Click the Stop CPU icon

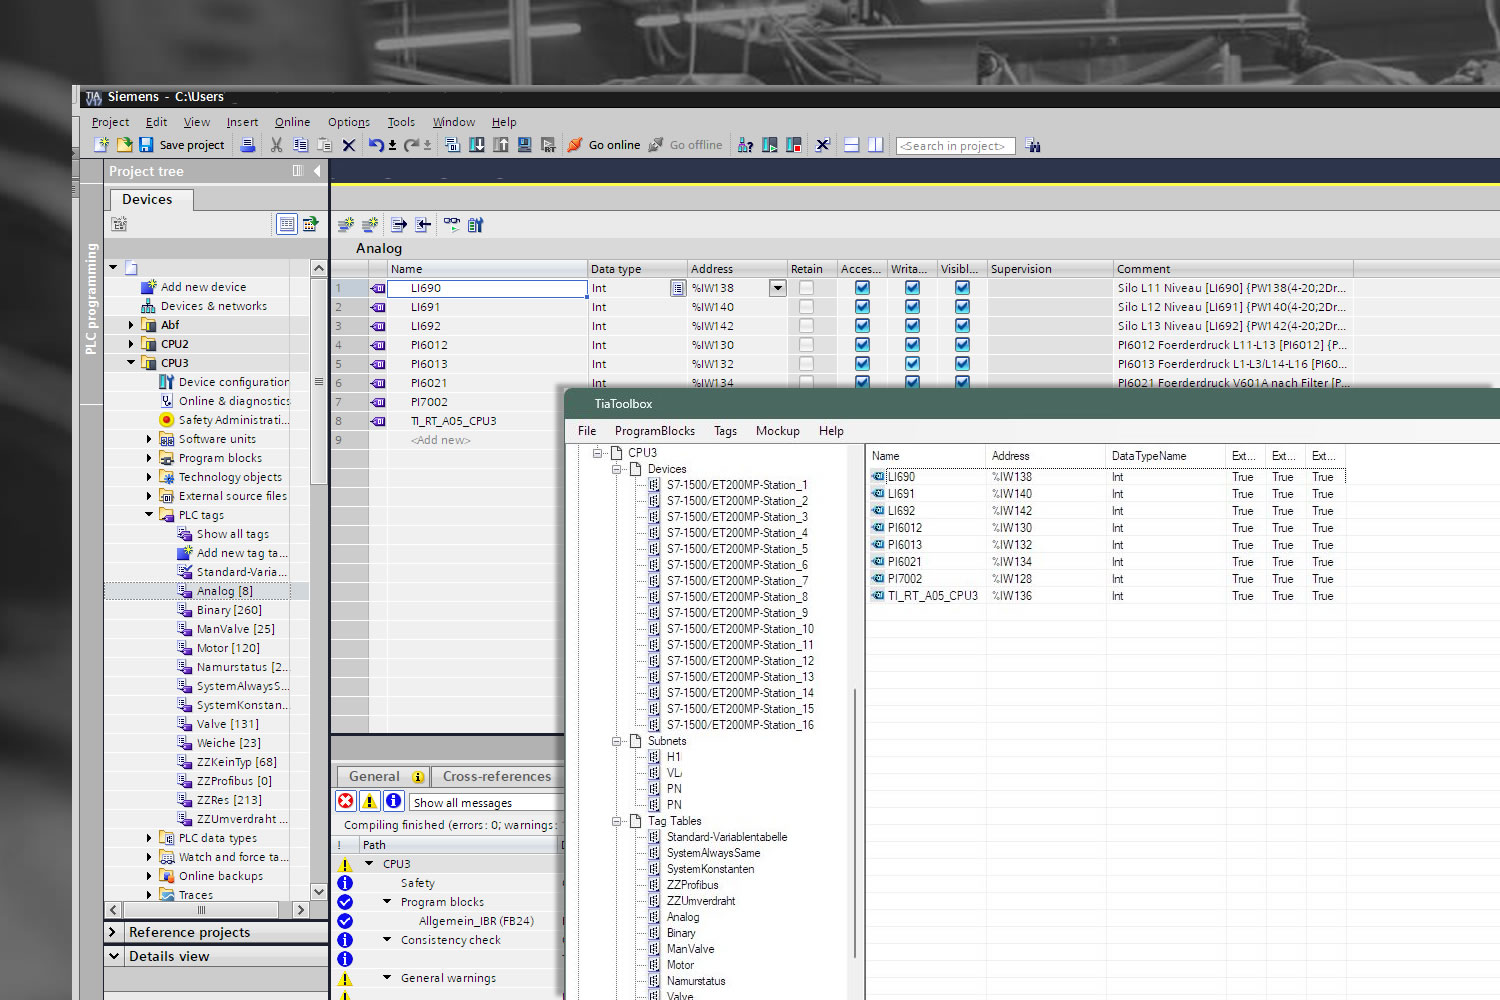tap(794, 145)
